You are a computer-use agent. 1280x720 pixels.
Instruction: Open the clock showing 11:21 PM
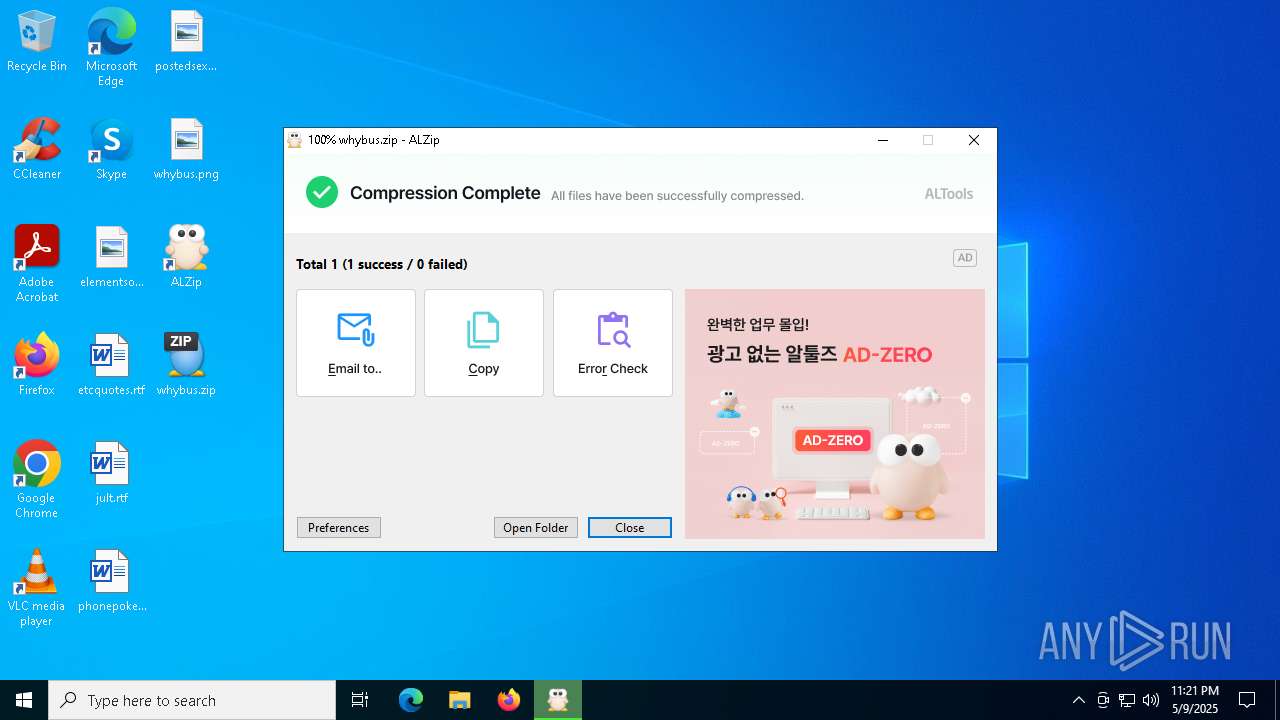[x=1195, y=700]
